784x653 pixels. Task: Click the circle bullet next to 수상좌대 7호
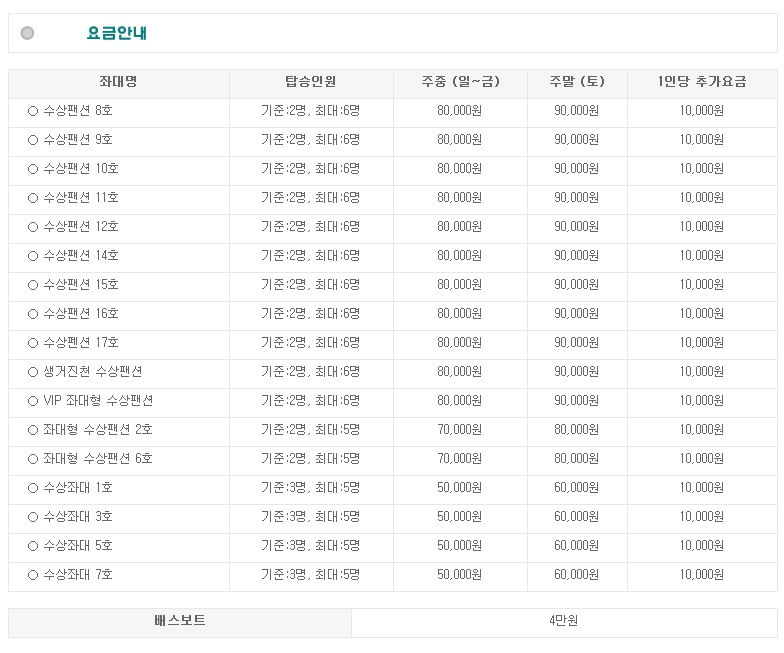point(33,575)
